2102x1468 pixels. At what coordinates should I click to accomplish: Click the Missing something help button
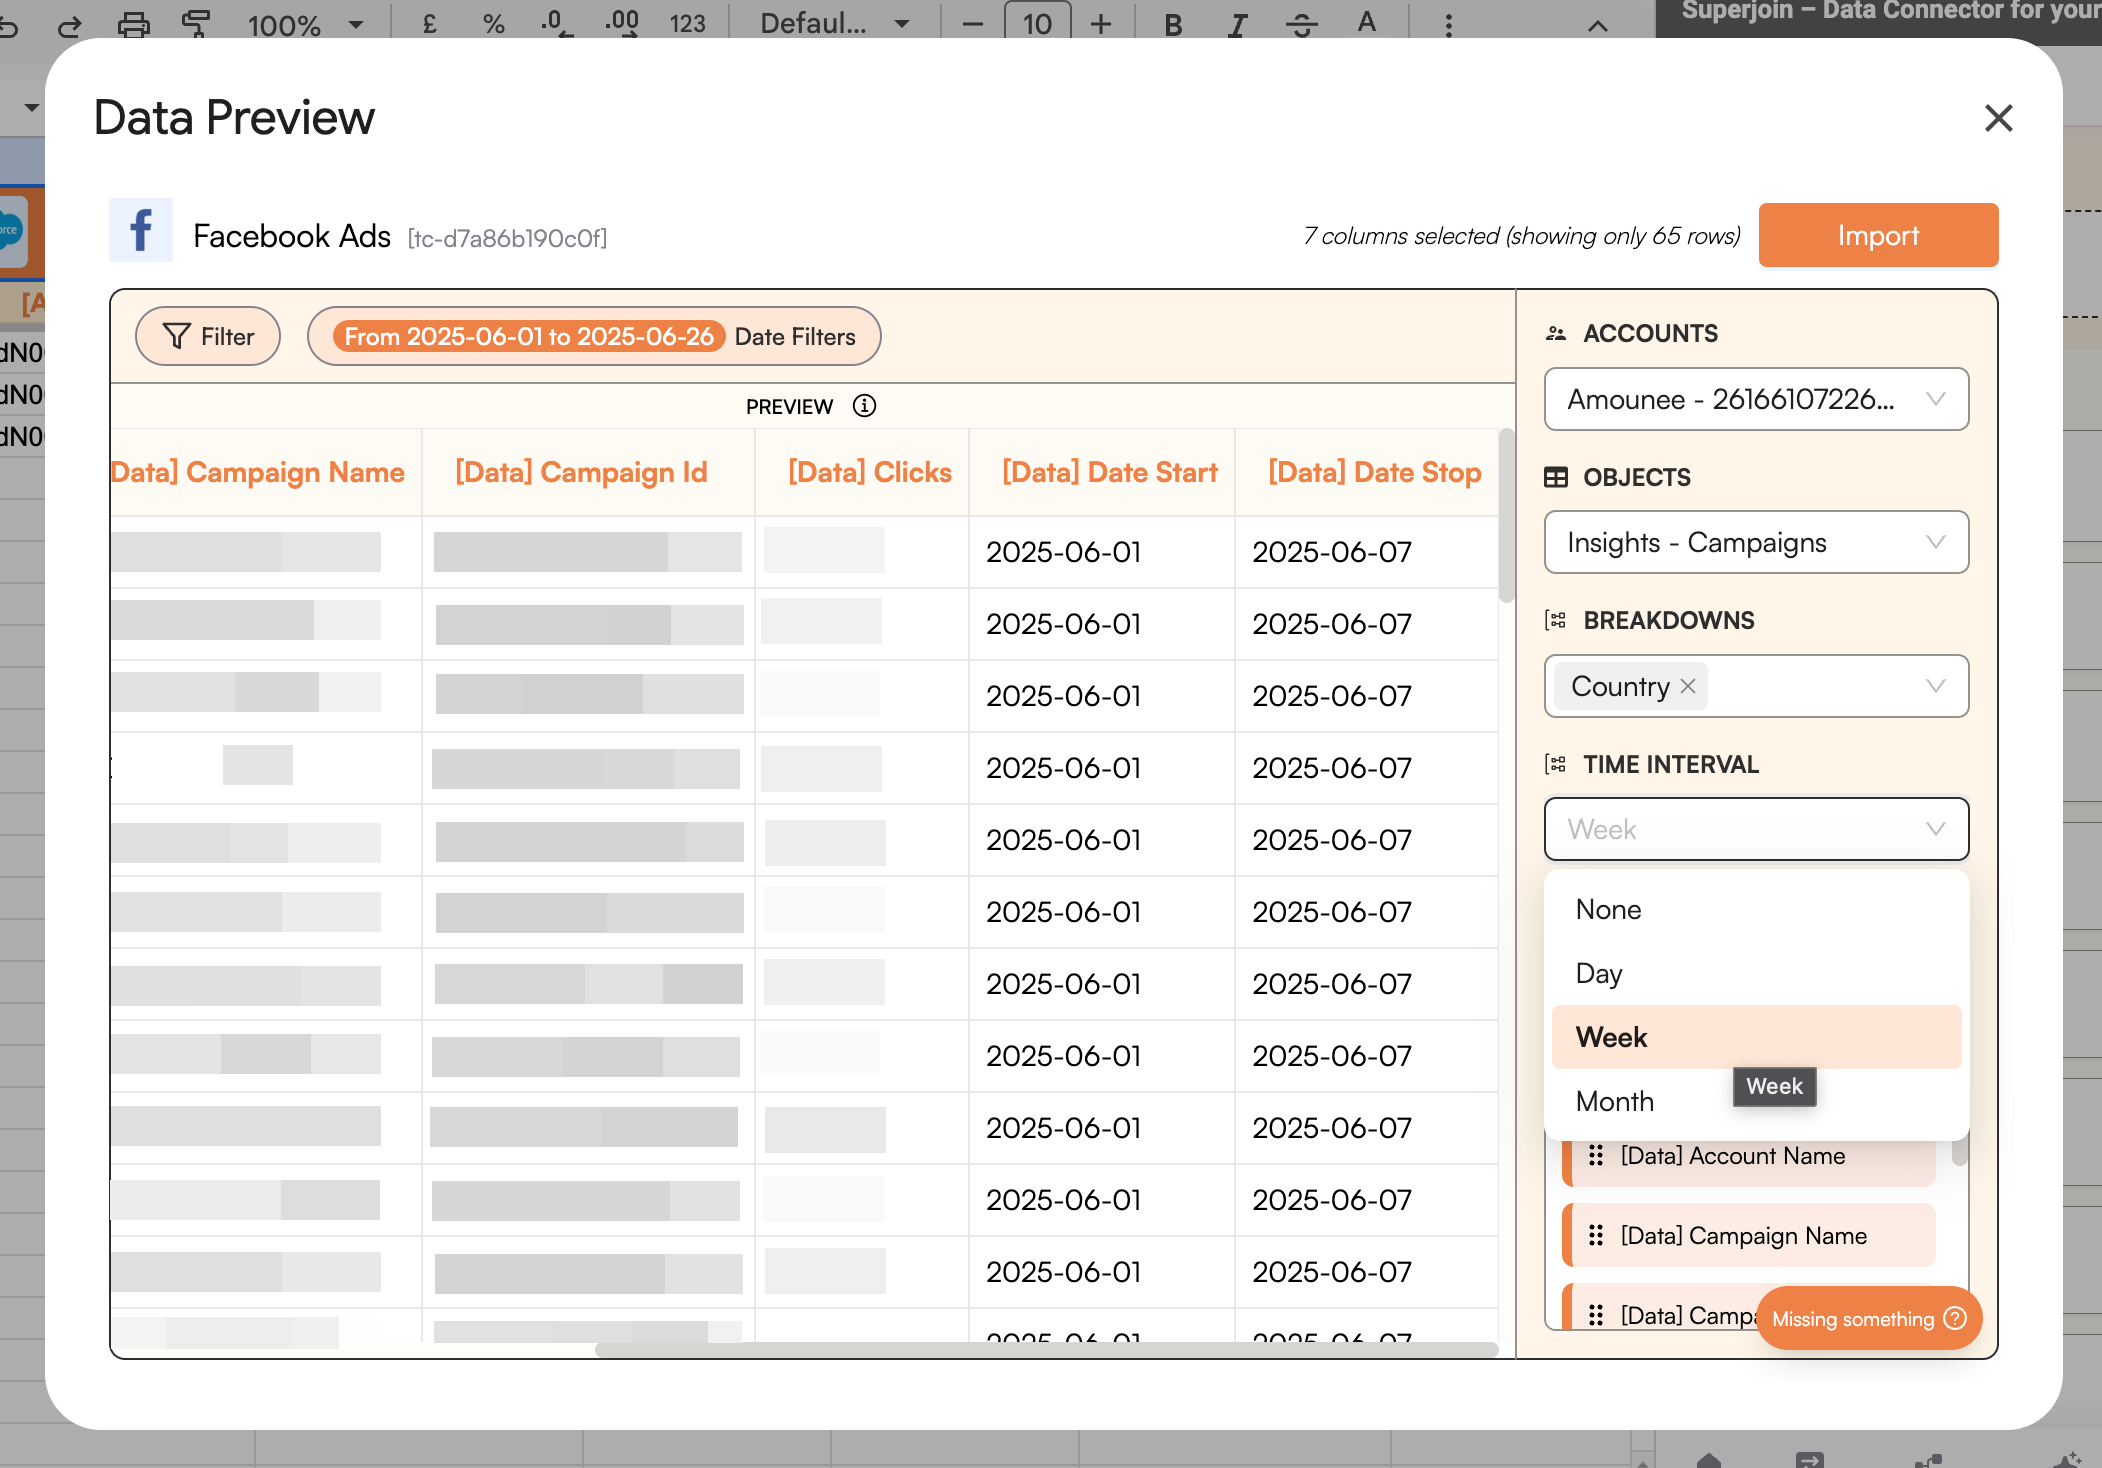[1868, 1319]
